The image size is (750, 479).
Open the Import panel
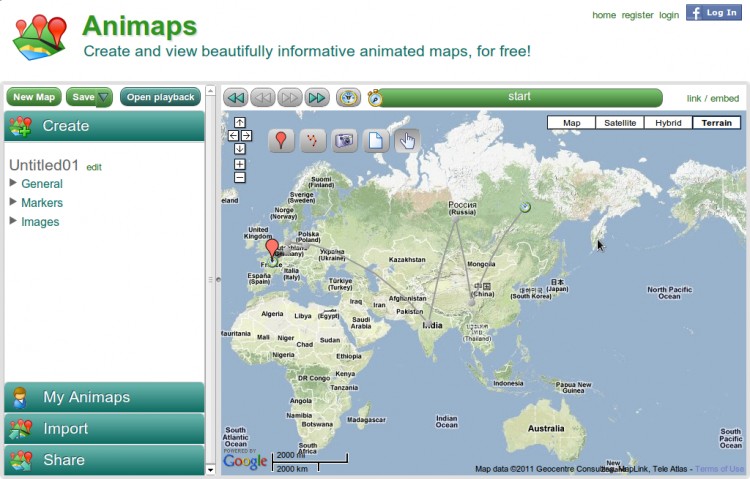pos(104,429)
